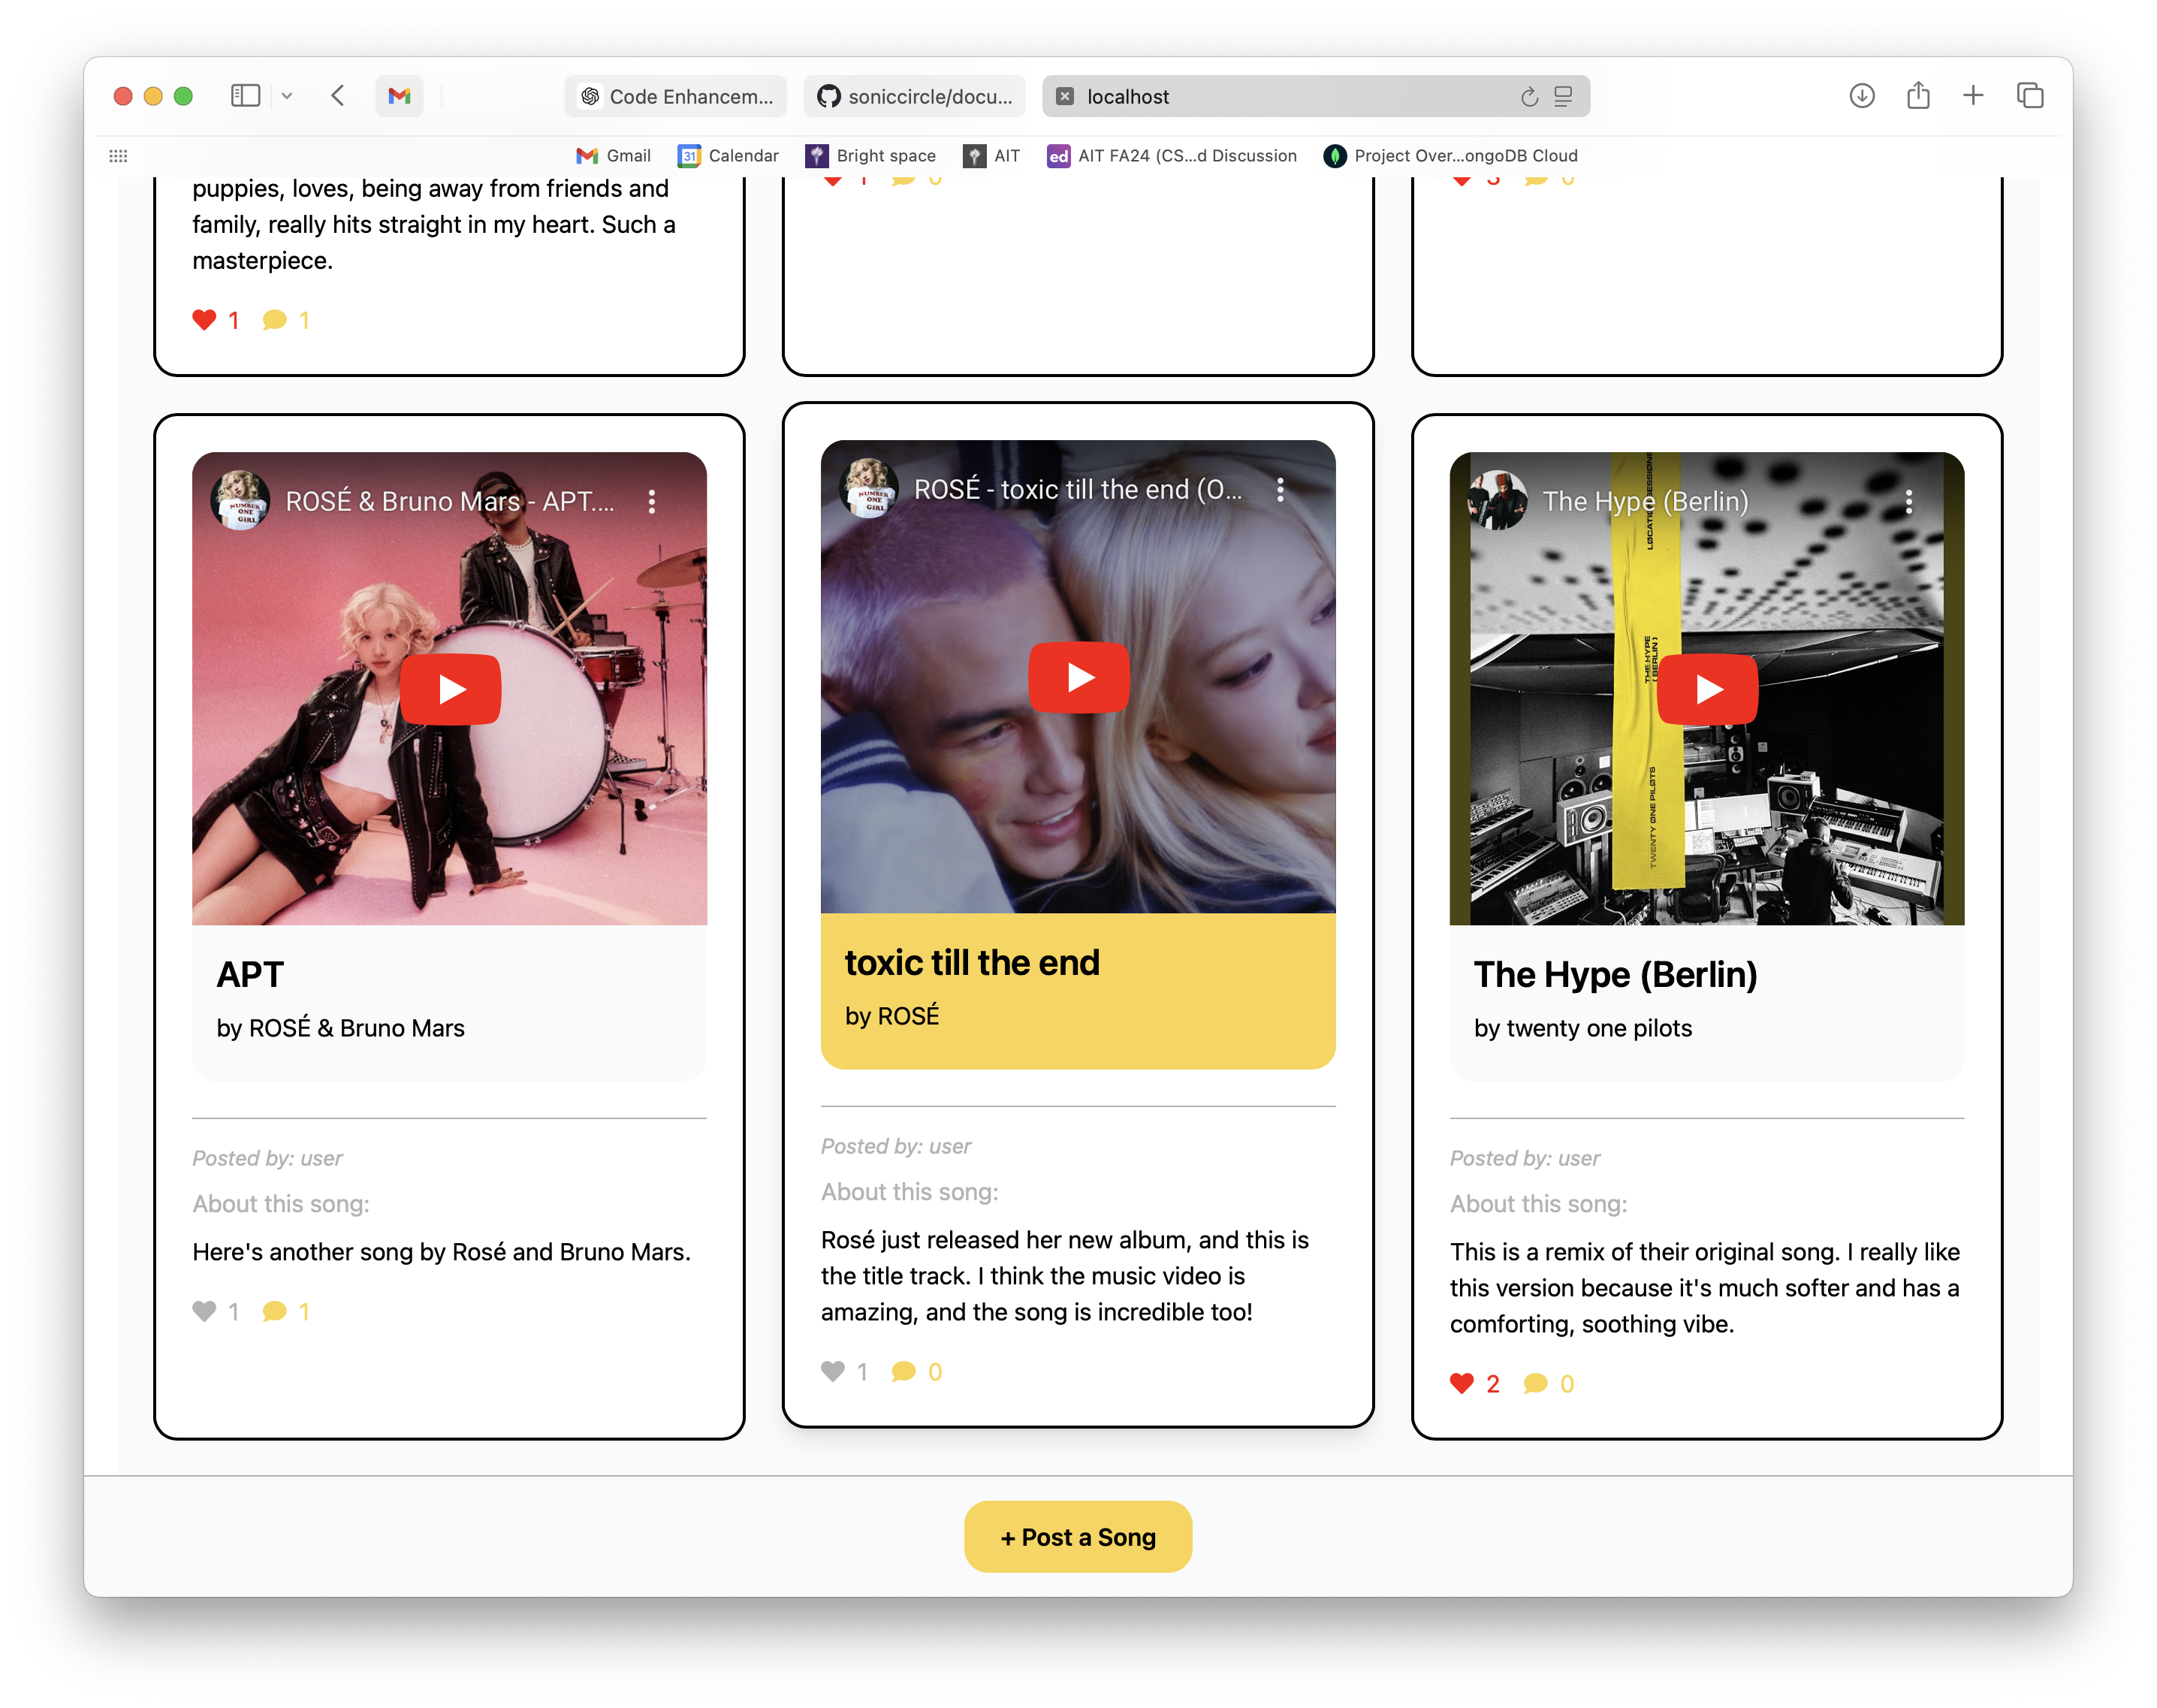This screenshot has height=1708, width=2157.
Task: Open pinned Gmail tab
Action: tap(399, 96)
